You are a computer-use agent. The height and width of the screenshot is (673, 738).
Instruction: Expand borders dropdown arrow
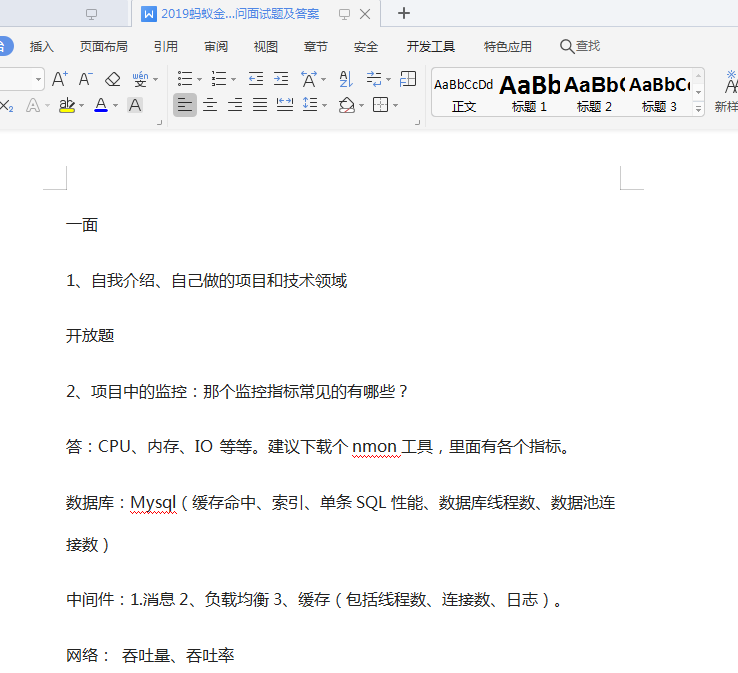point(395,105)
